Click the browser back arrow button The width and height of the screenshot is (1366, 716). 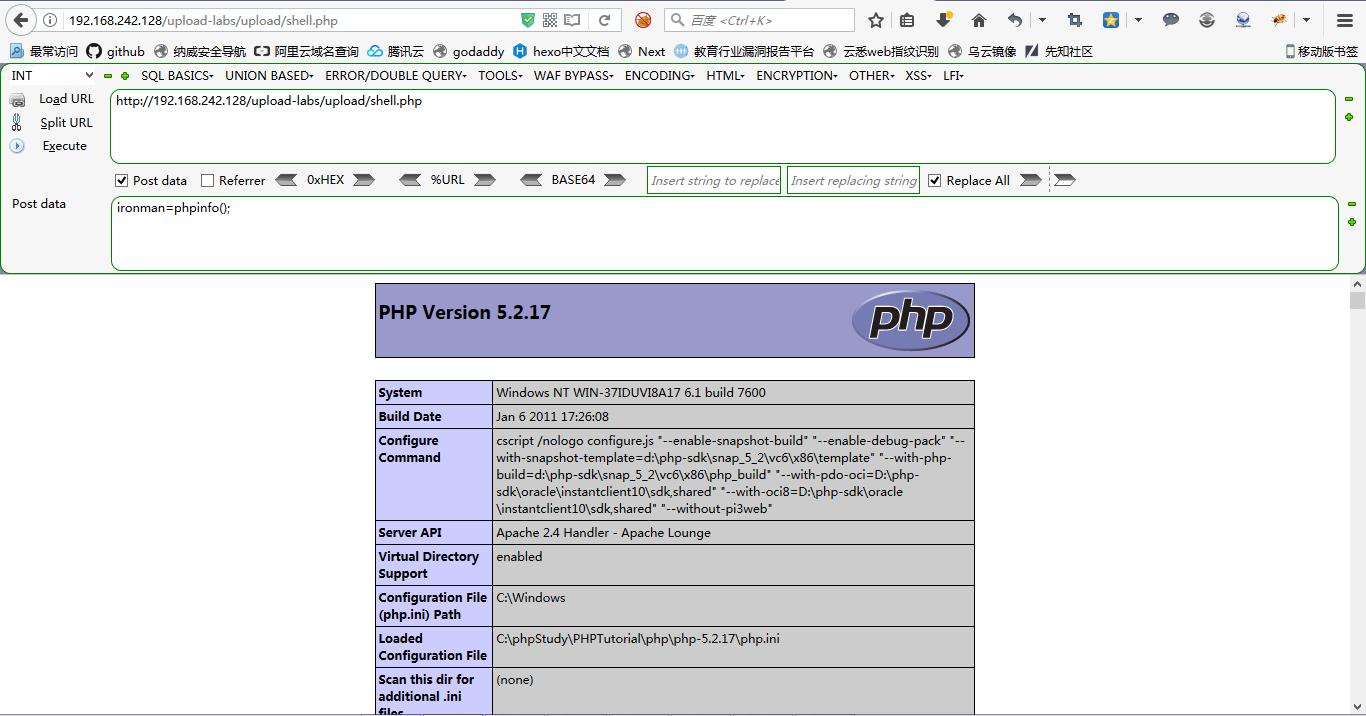click(x=21, y=20)
